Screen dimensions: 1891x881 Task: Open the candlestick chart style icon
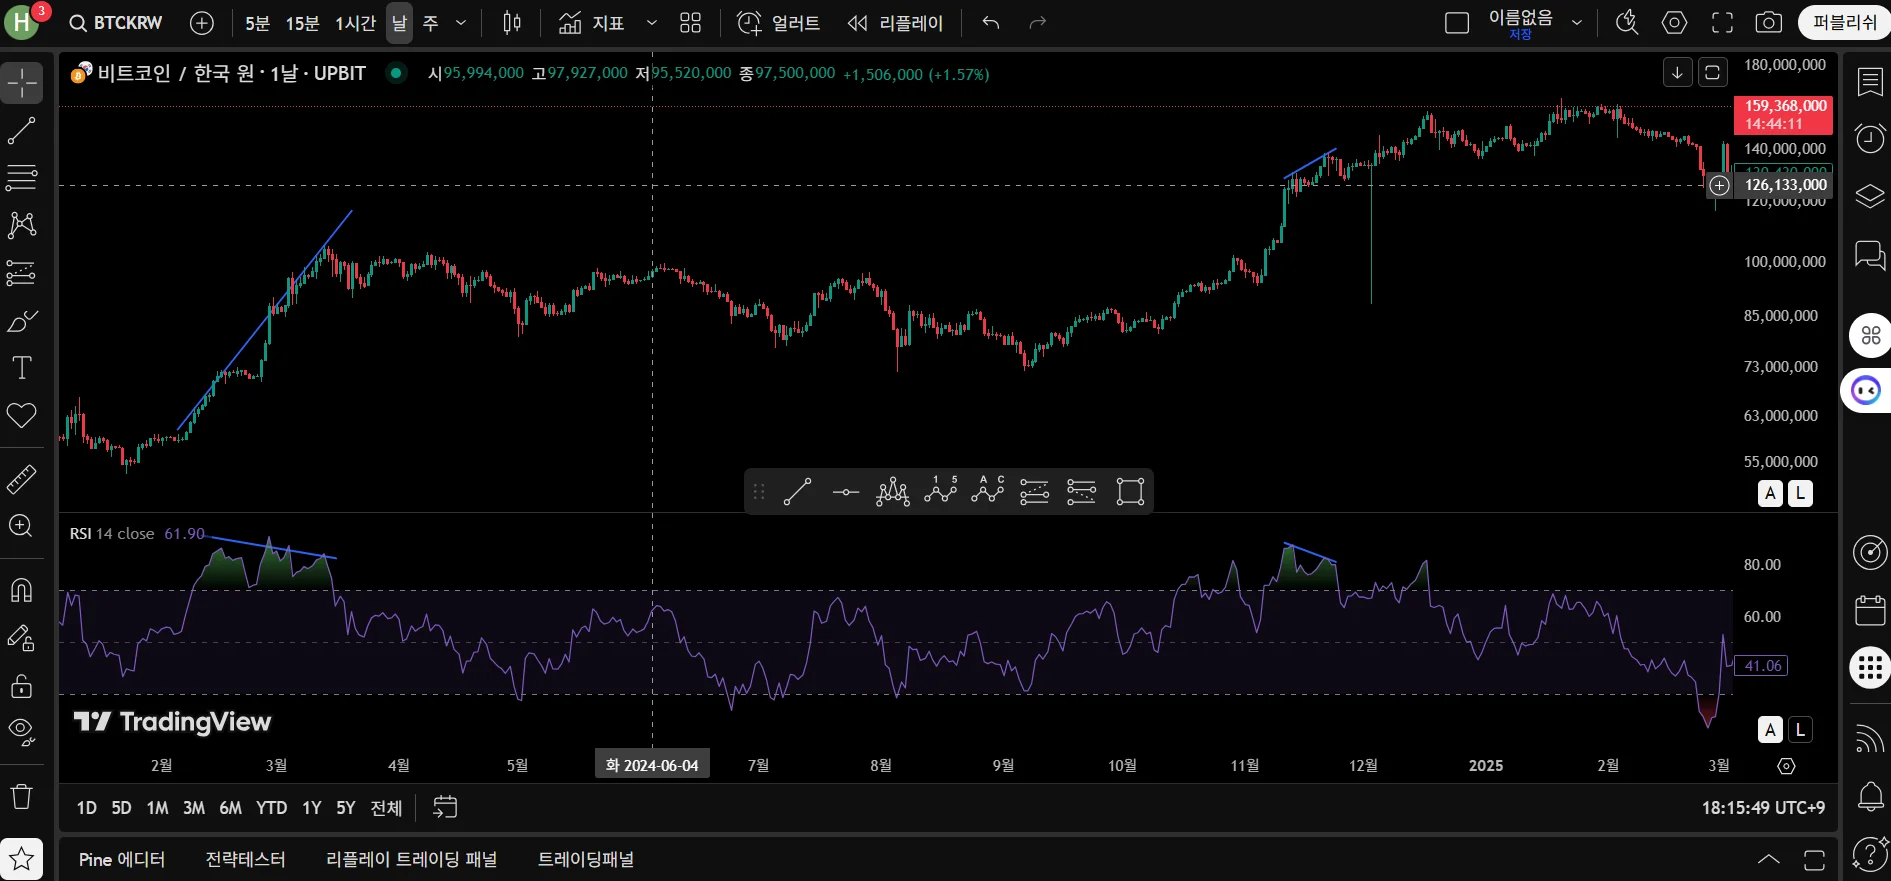coord(512,23)
